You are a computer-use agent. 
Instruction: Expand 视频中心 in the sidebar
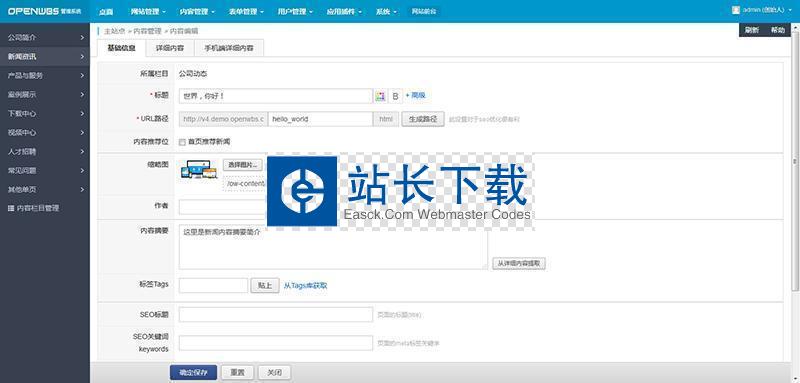45,132
